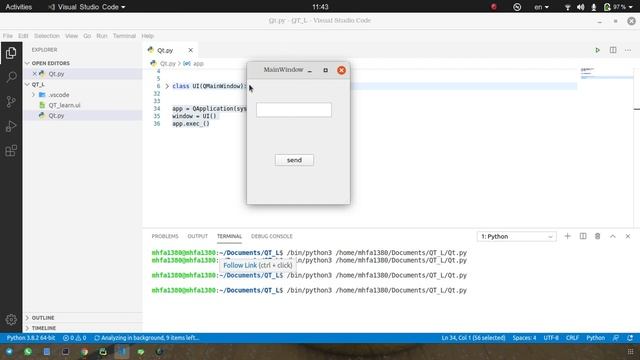Viewport: 640px width, 360px height.
Task: Close the Qt.py editor tab
Action: tap(190, 50)
